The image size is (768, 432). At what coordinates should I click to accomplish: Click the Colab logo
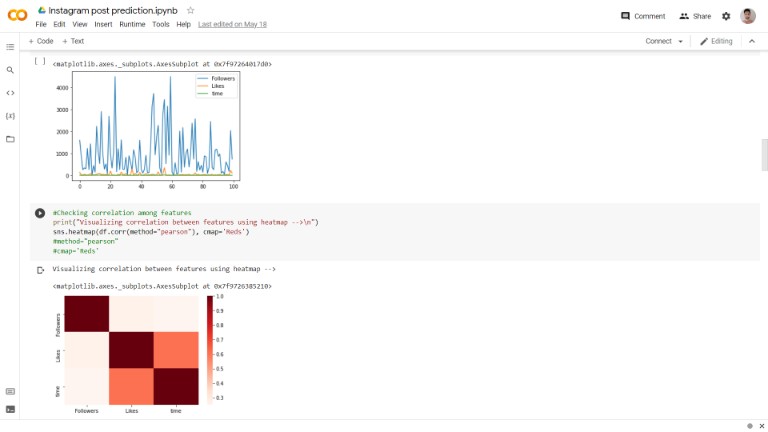click(17, 15)
